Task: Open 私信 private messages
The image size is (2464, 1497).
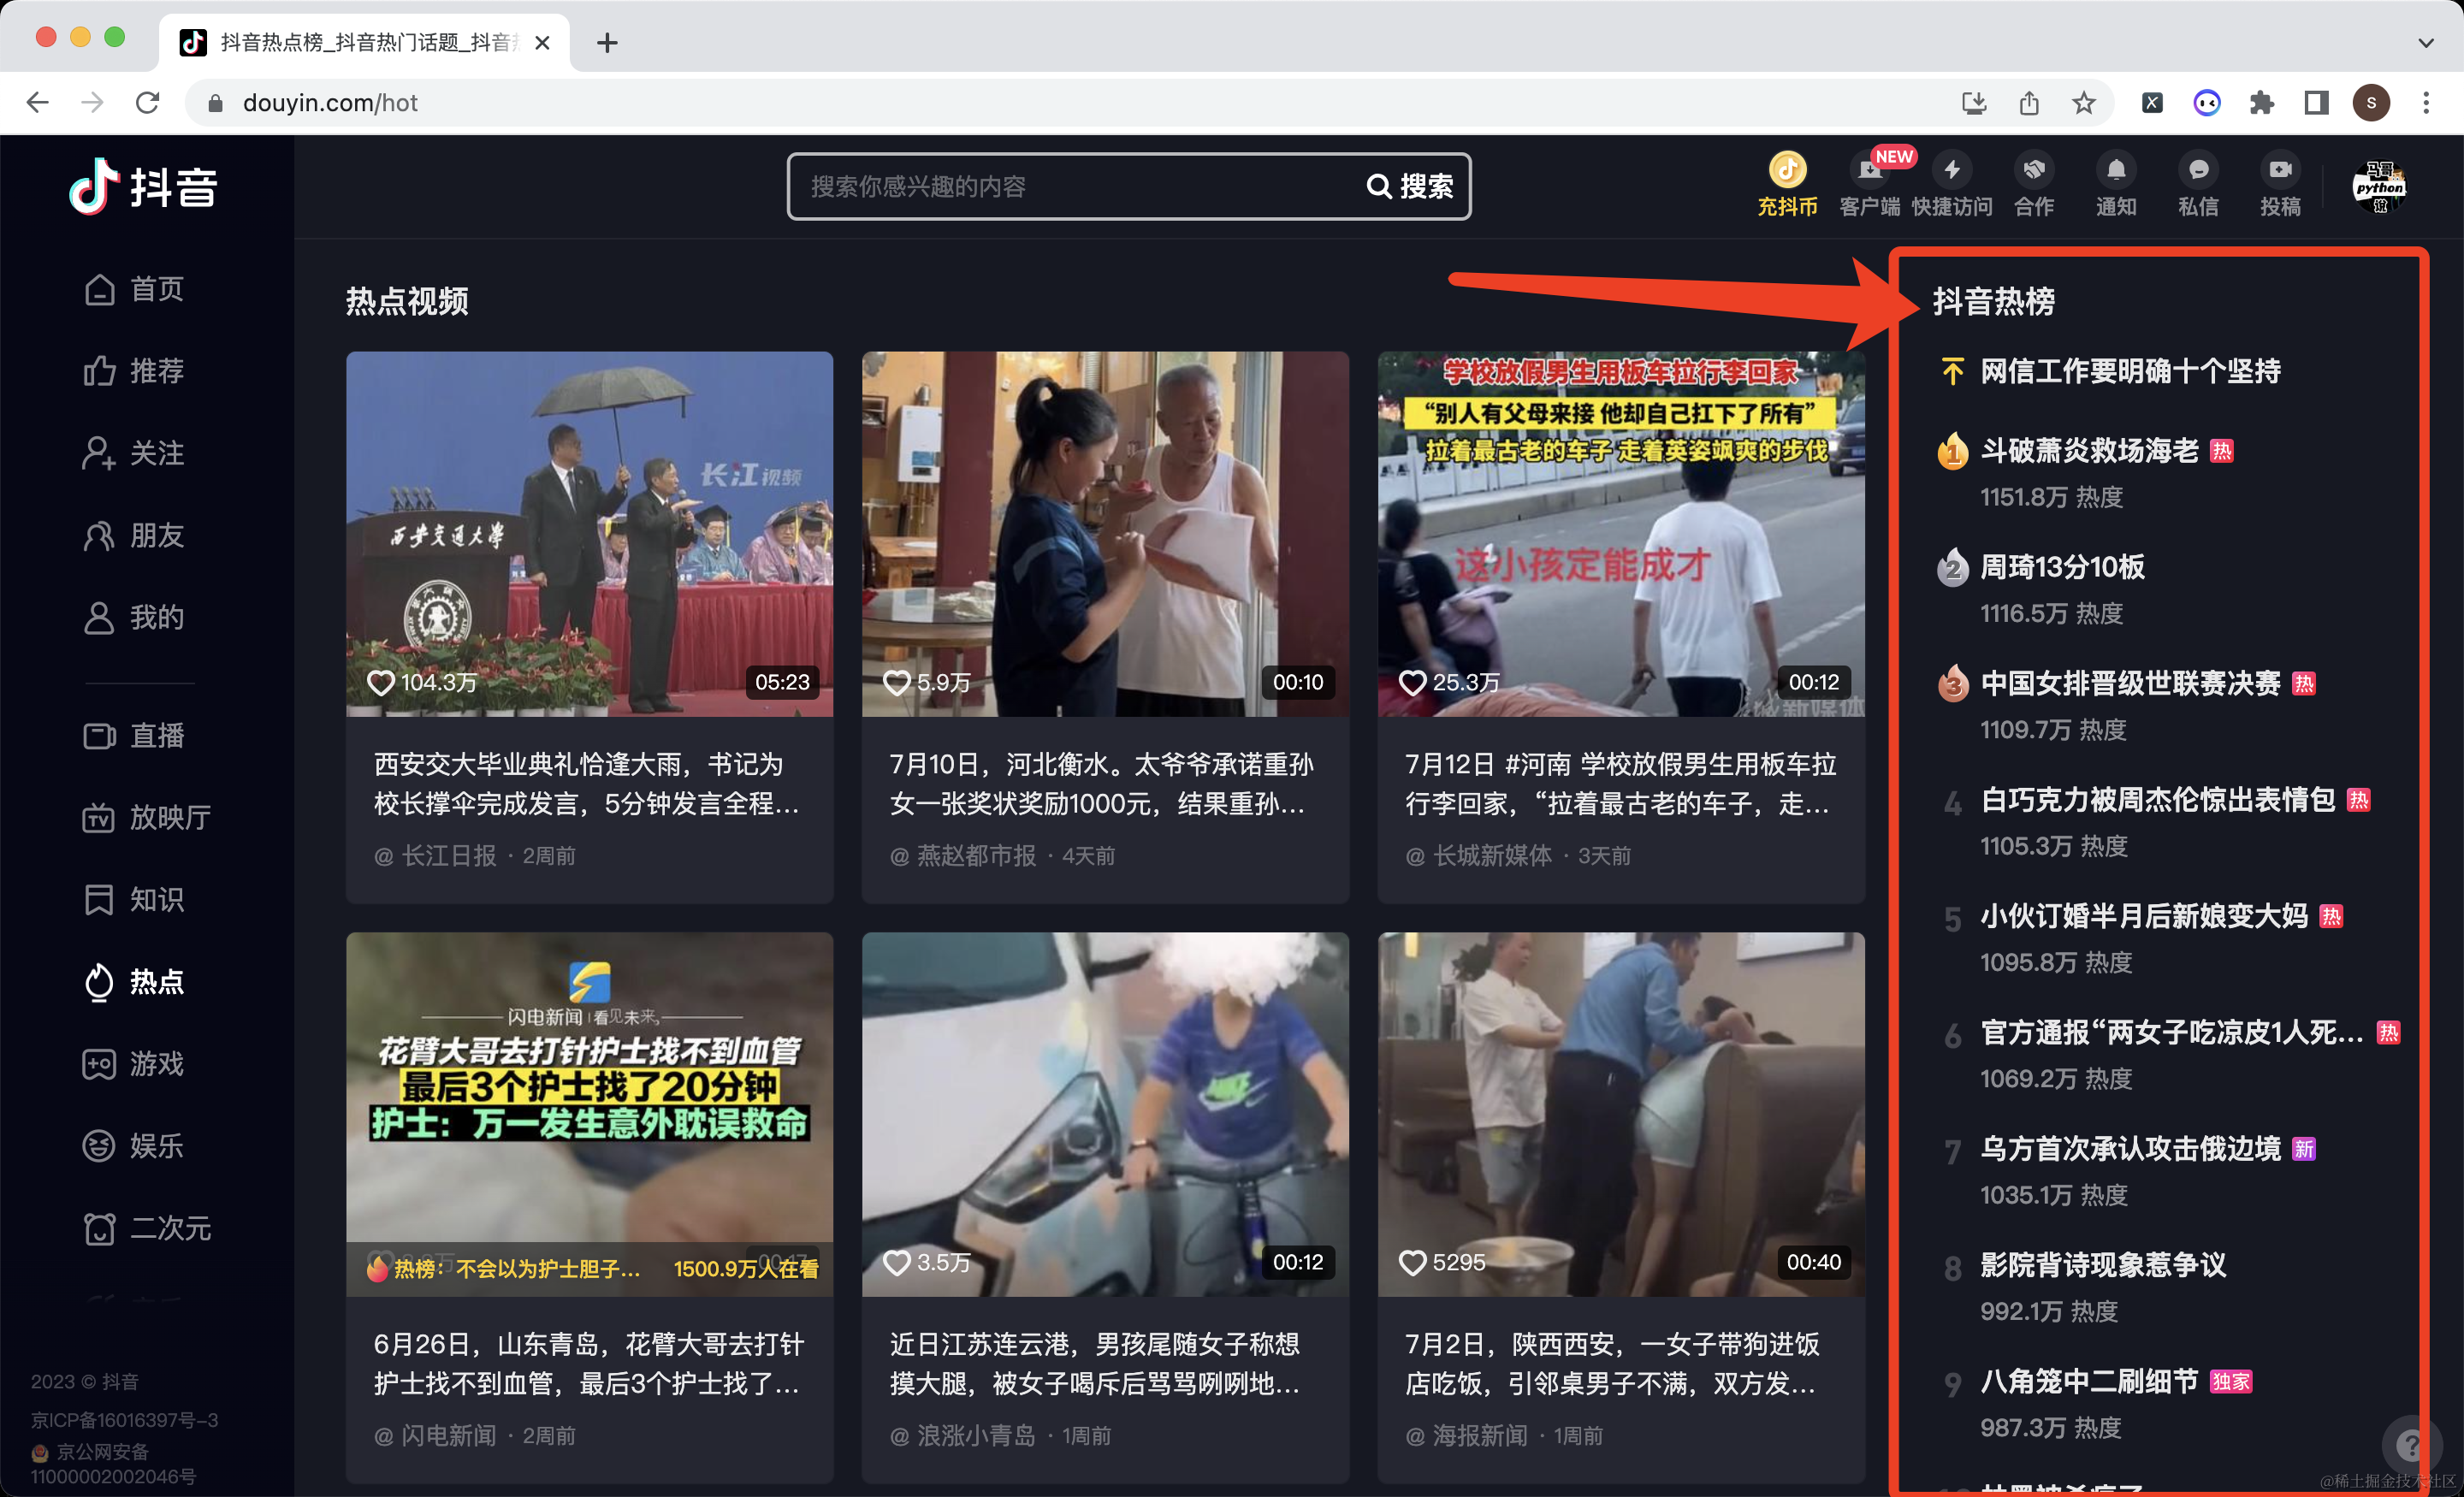Action: pos(2198,185)
